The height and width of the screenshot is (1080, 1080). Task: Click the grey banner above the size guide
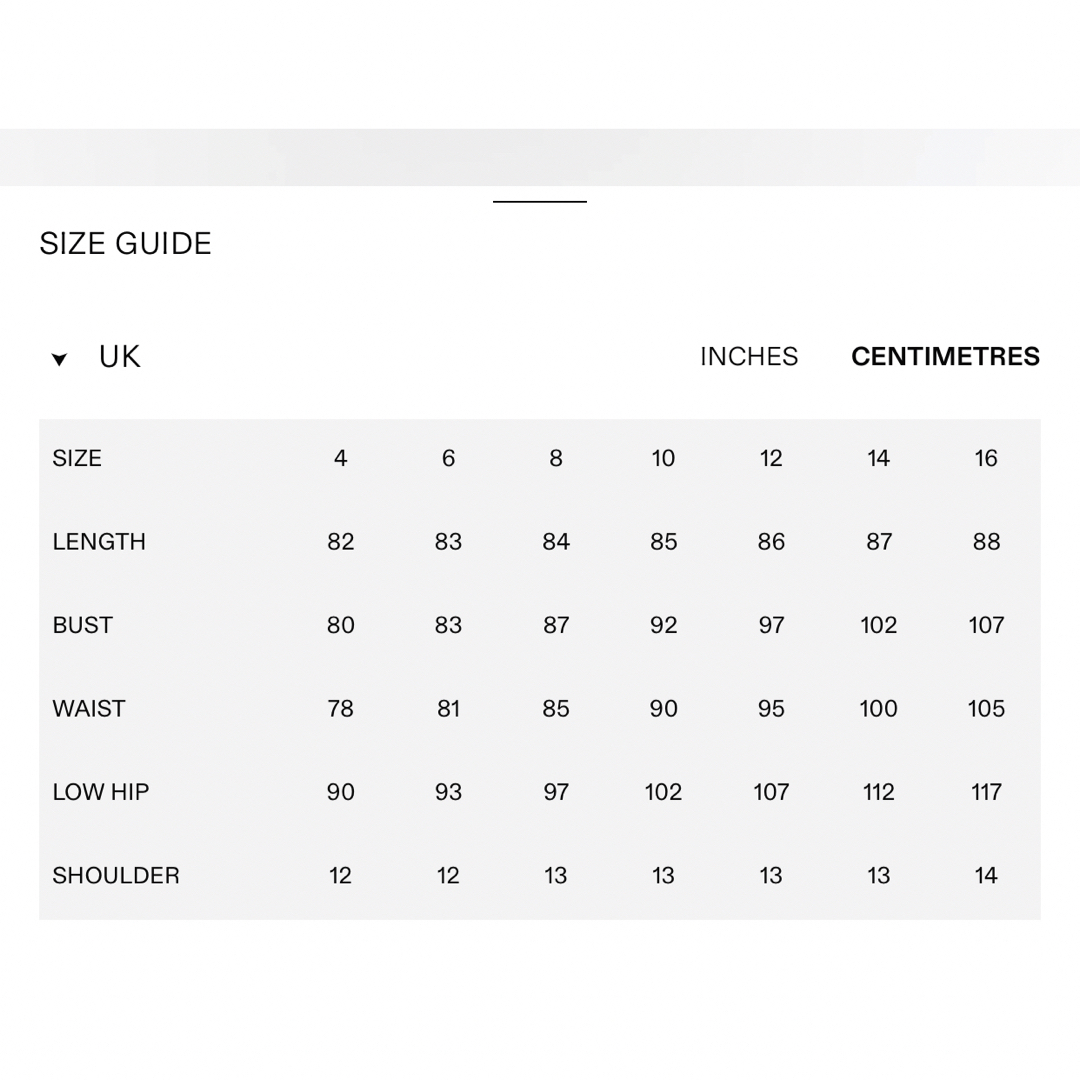[540, 157]
